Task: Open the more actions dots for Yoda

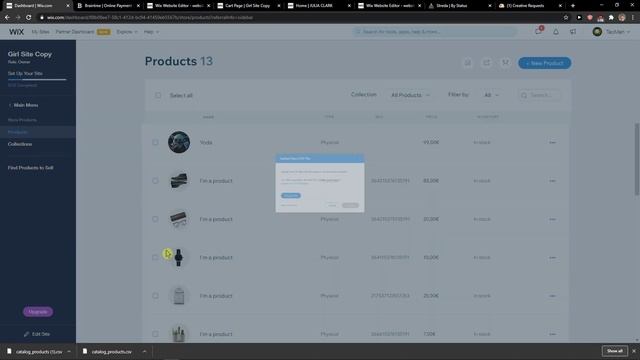Action: point(552,142)
